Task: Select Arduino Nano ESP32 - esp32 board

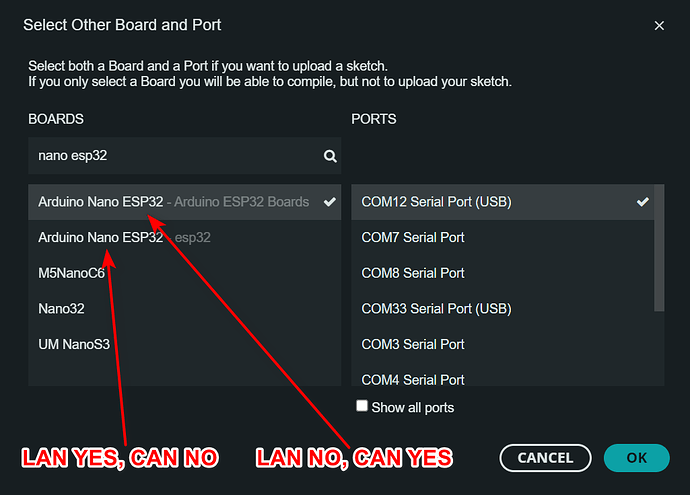Action: (124, 237)
